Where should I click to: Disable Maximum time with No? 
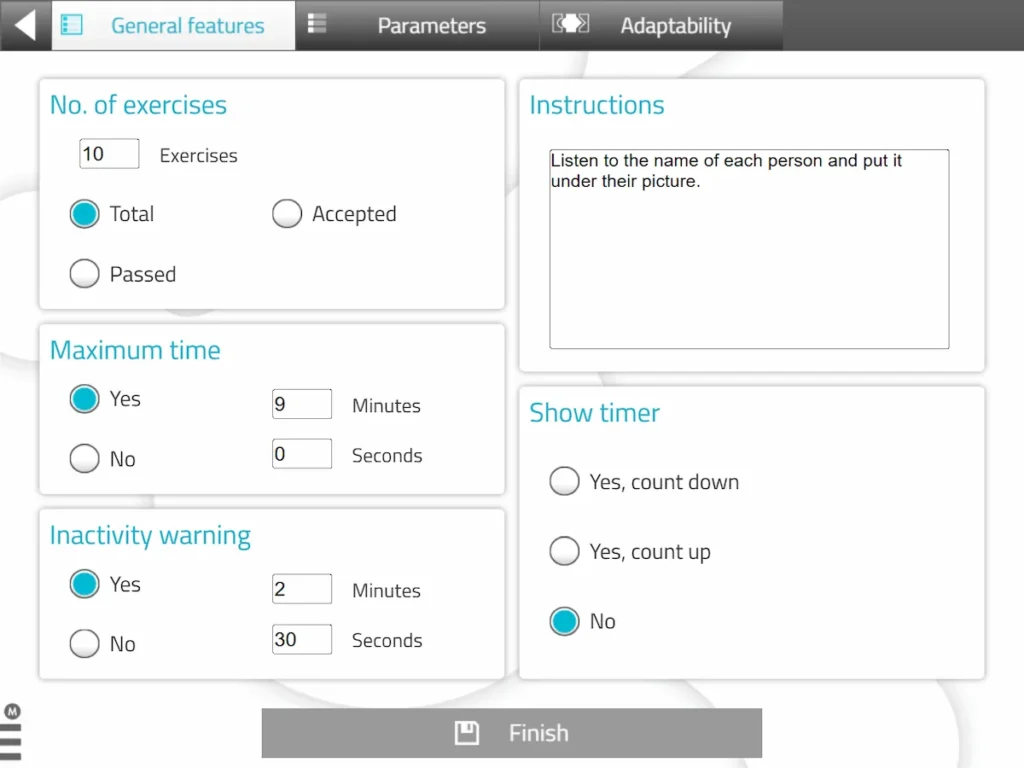(85, 459)
